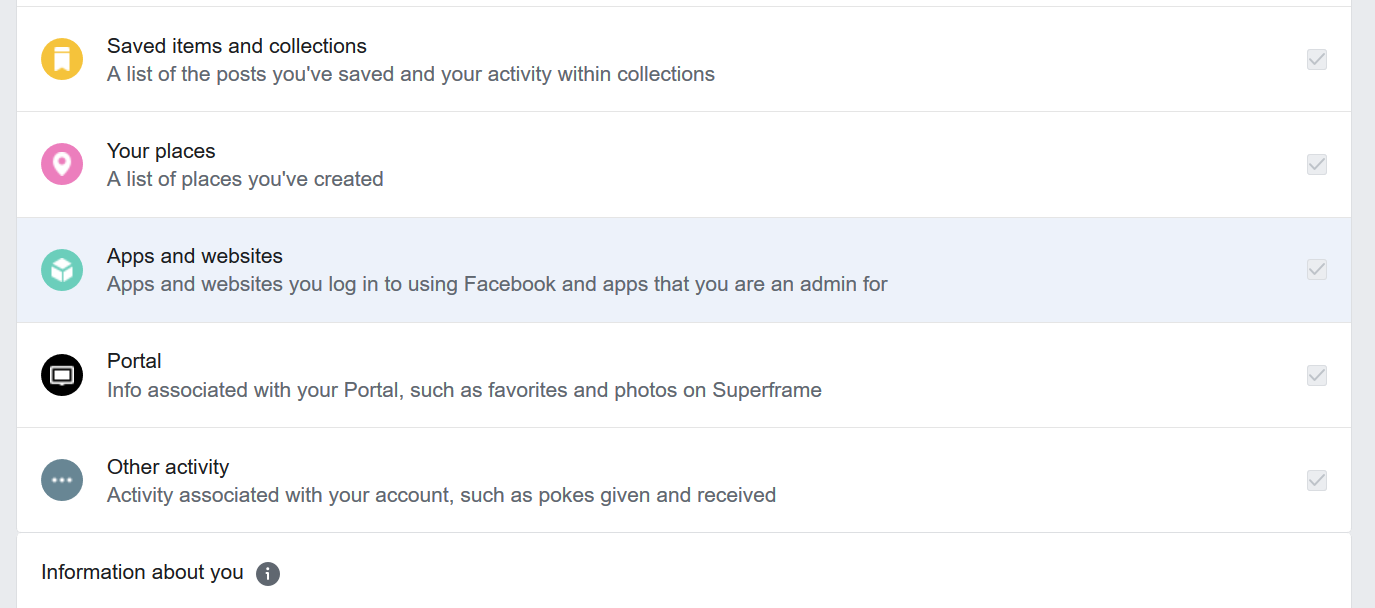Toggle the Saved items and collections checkbox

point(1317,59)
